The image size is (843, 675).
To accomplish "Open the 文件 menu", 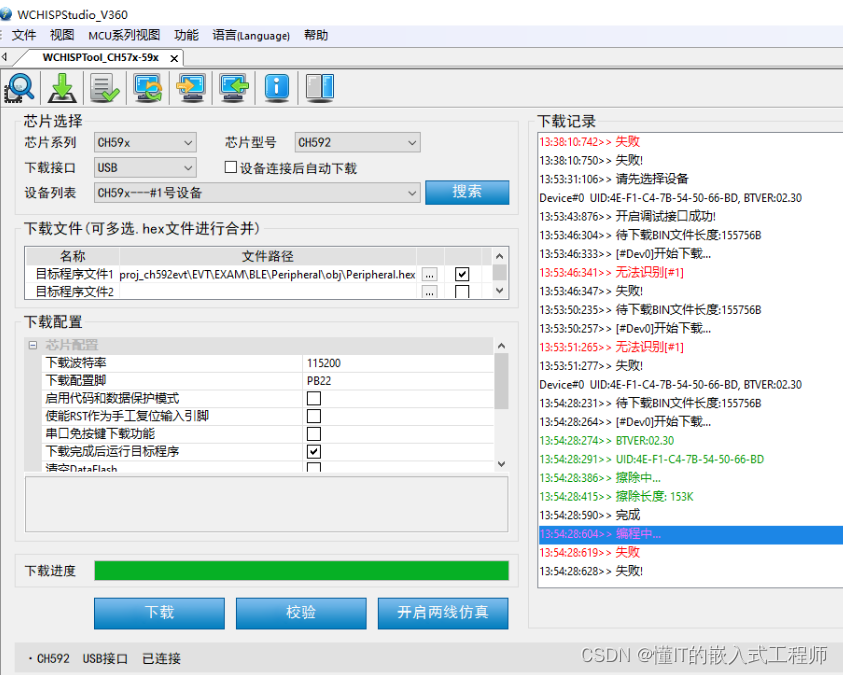I will tap(24, 35).
